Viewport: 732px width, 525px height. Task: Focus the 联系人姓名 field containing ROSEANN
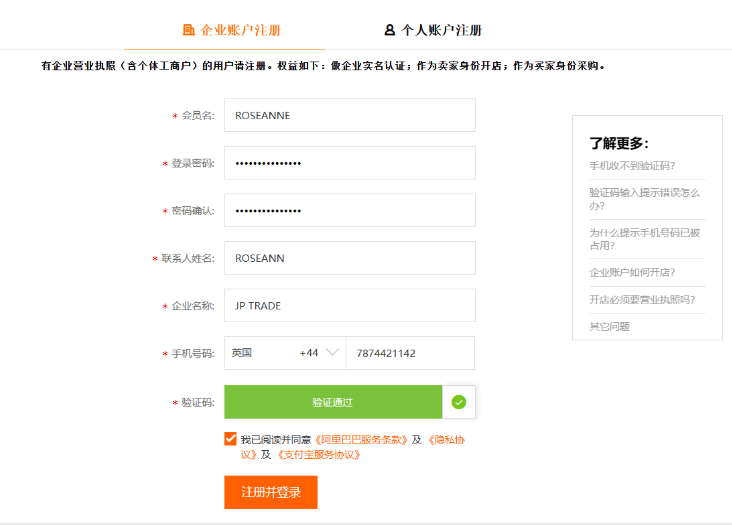[x=350, y=258]
